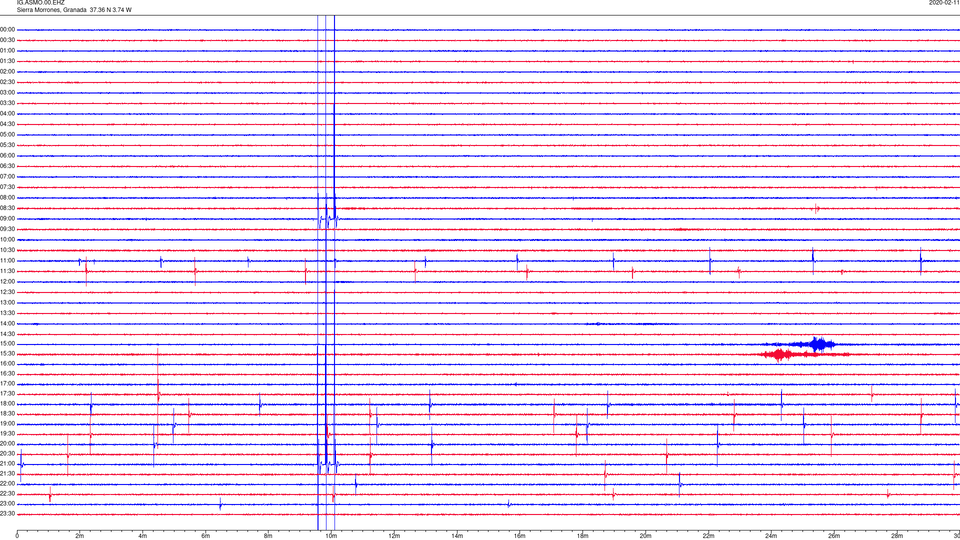Click the 2m tick label on the axis
Viewport: 960px width, 540px height.
pyautogui.click(x=80, y=536)
